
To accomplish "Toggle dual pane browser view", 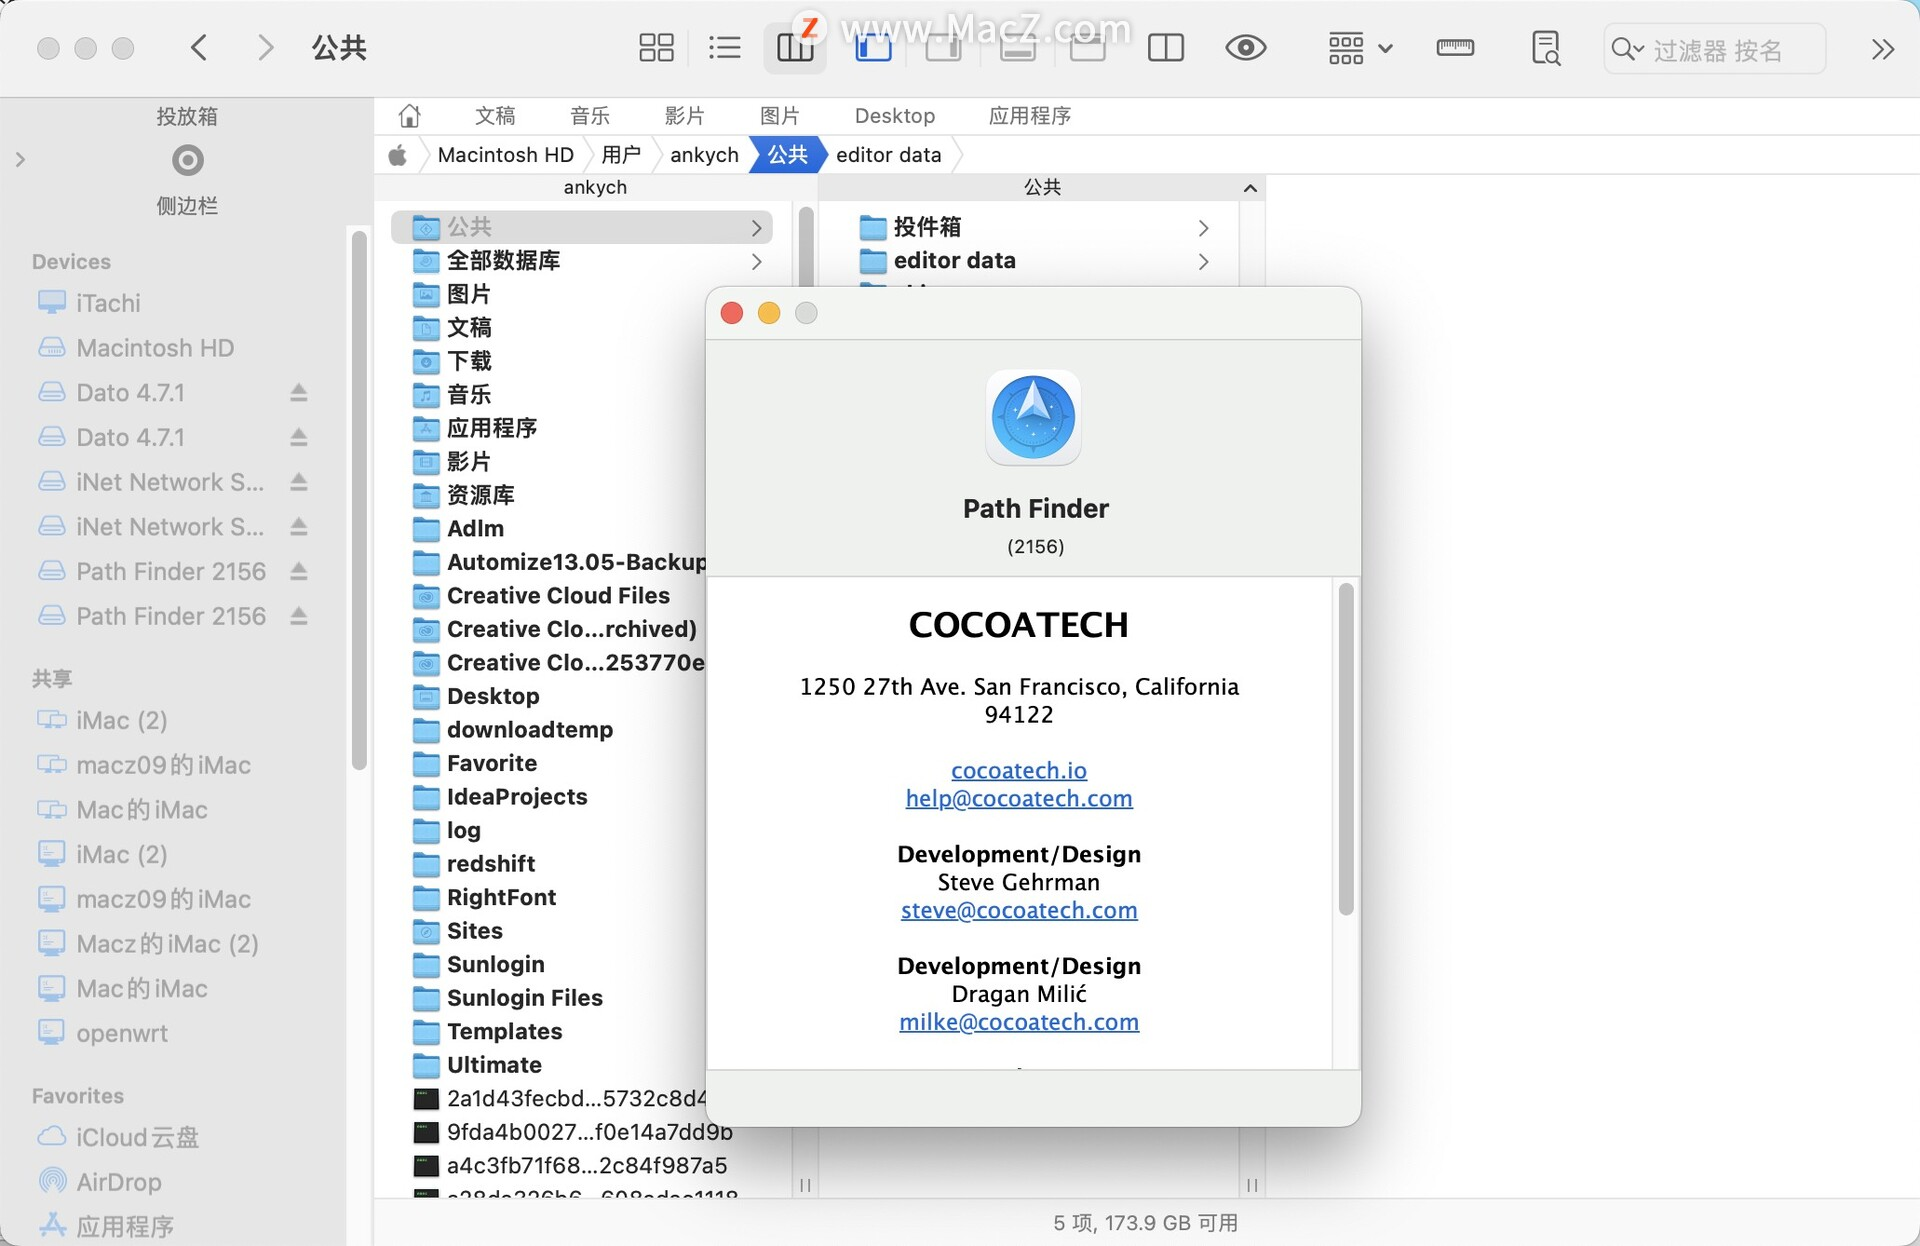I will pyautogui.click(x=1166, y=48).
